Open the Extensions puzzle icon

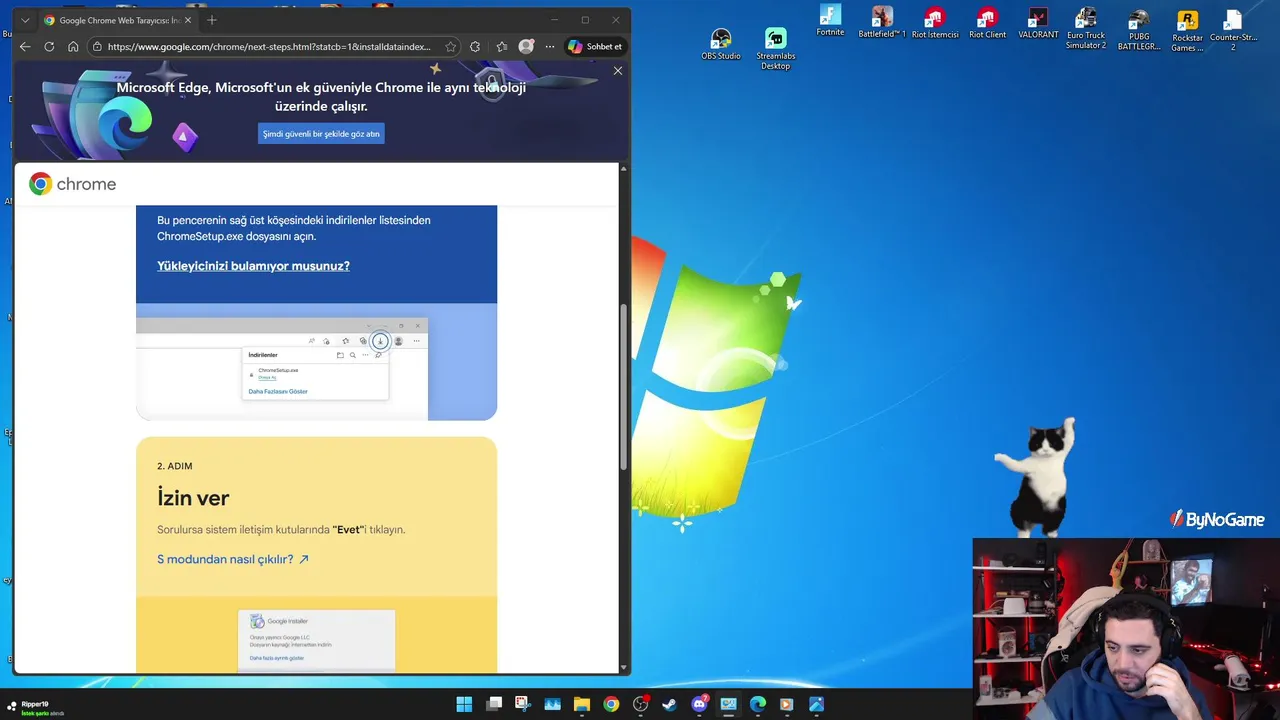pyautogui.click(x=475, y=46)
